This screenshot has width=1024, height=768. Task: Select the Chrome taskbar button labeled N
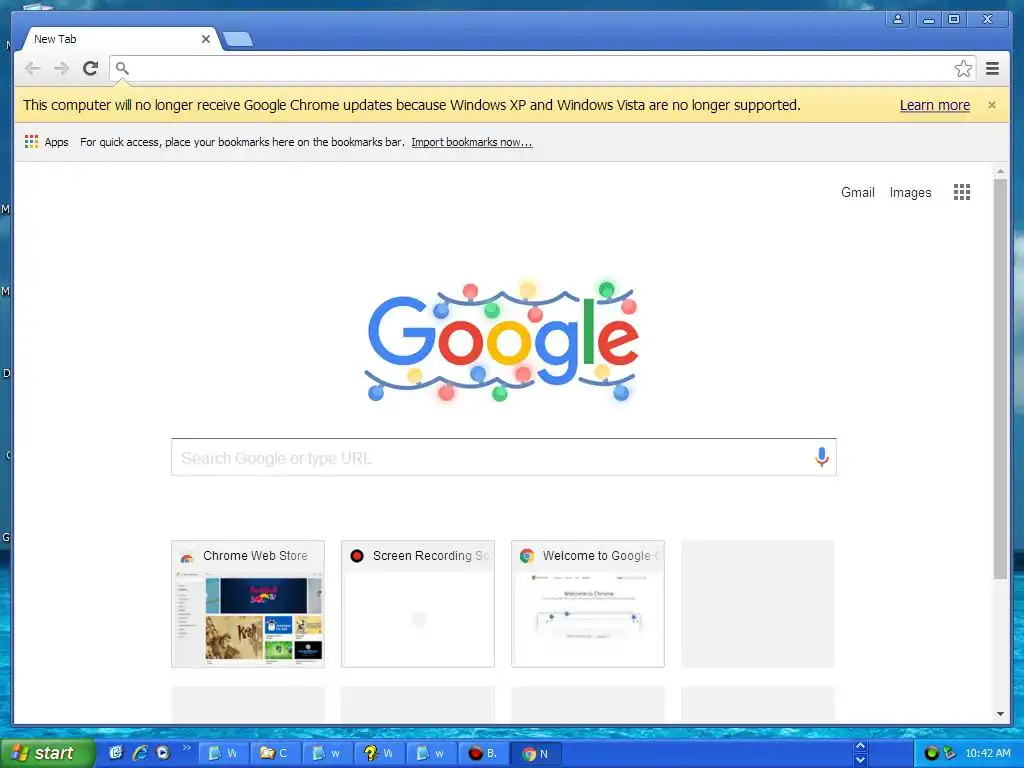pyautogui.click(x=536, y=754)
